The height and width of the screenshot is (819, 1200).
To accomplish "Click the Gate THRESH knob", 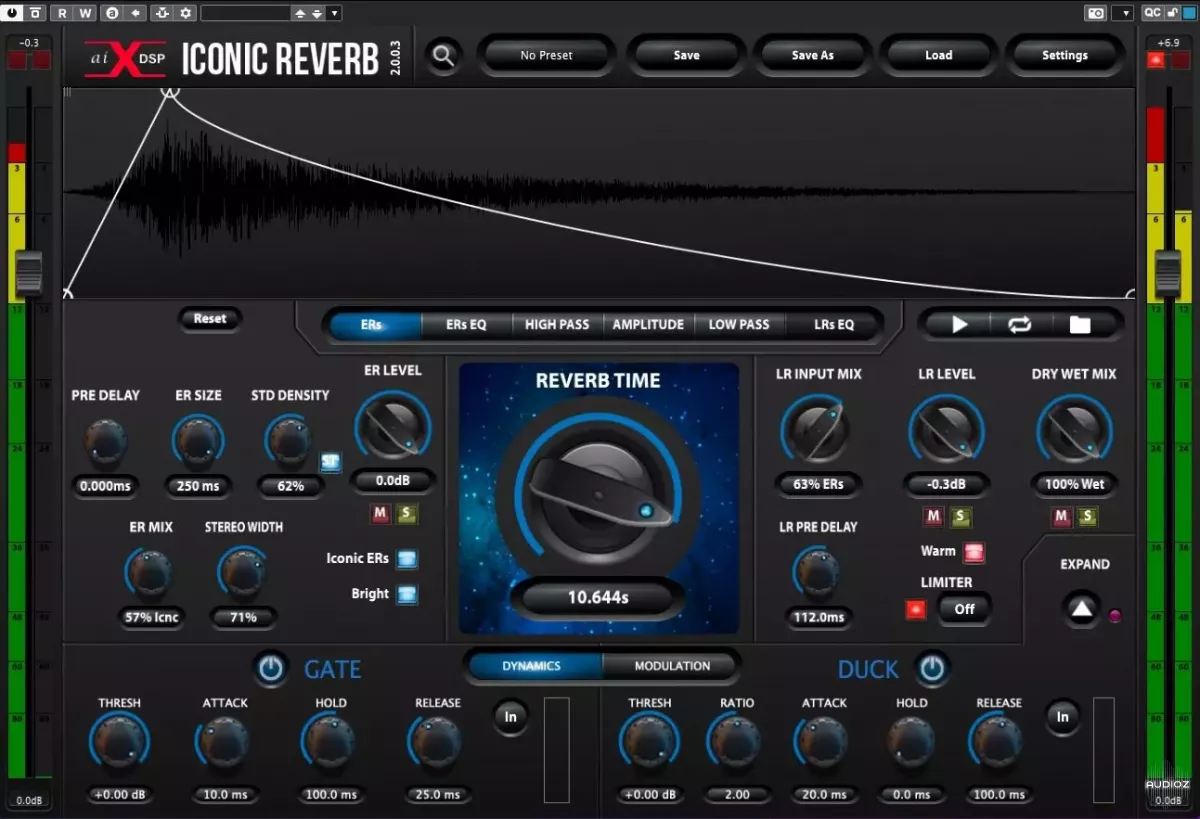I will click(x=119, y=743).
